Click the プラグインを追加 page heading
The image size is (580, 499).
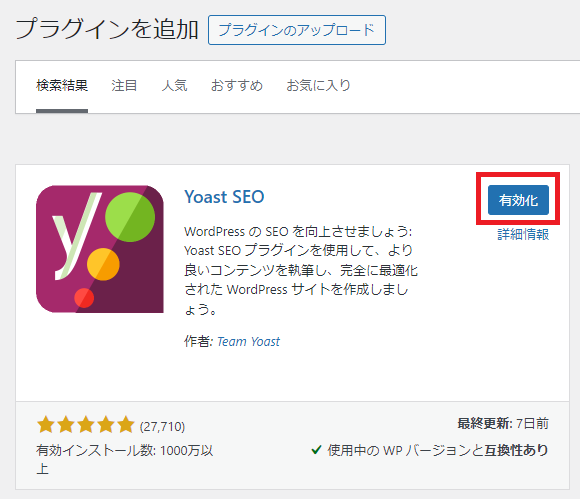pyautogui.click(x=107, y=29)
